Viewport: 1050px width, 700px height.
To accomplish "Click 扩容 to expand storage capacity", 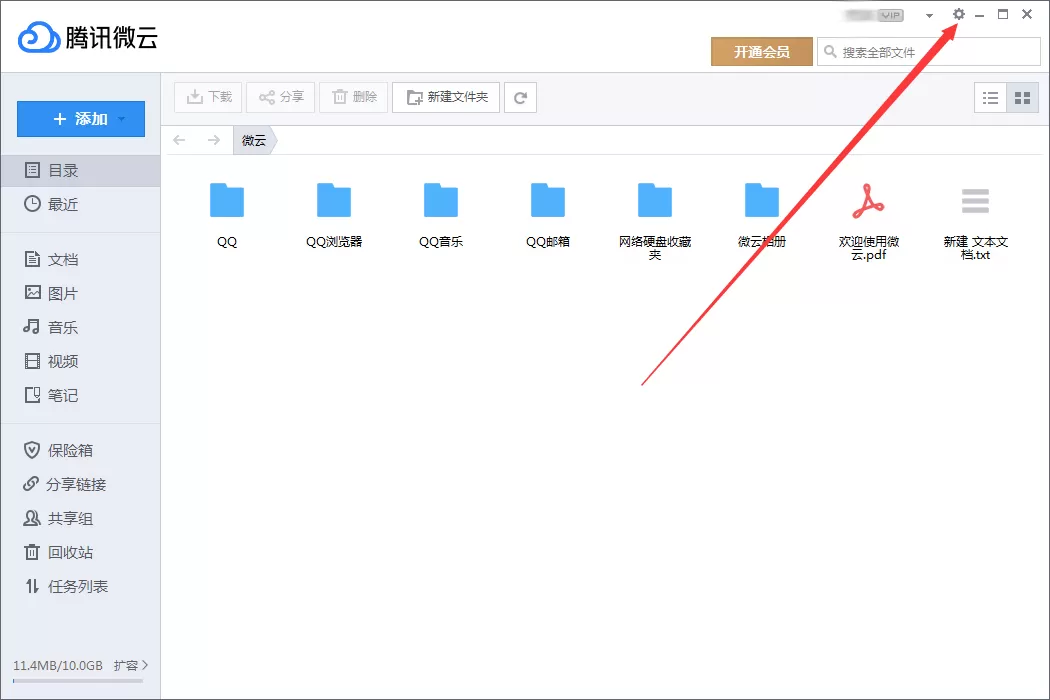I will pyautogui.click(x=131, y=665).
